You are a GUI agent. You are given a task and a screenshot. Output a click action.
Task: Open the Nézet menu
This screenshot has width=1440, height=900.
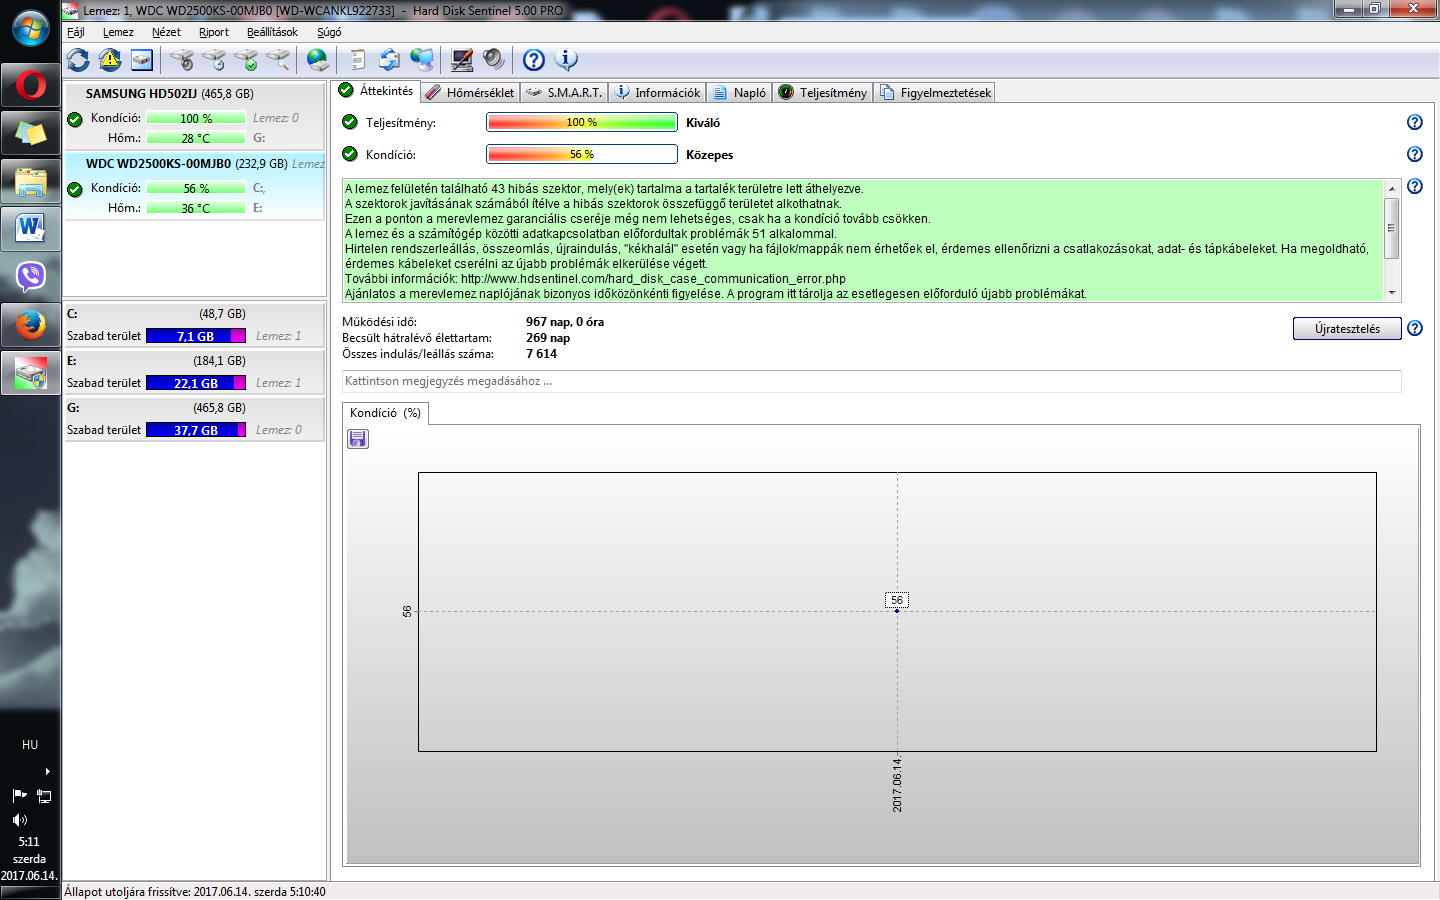coord(166,32)
